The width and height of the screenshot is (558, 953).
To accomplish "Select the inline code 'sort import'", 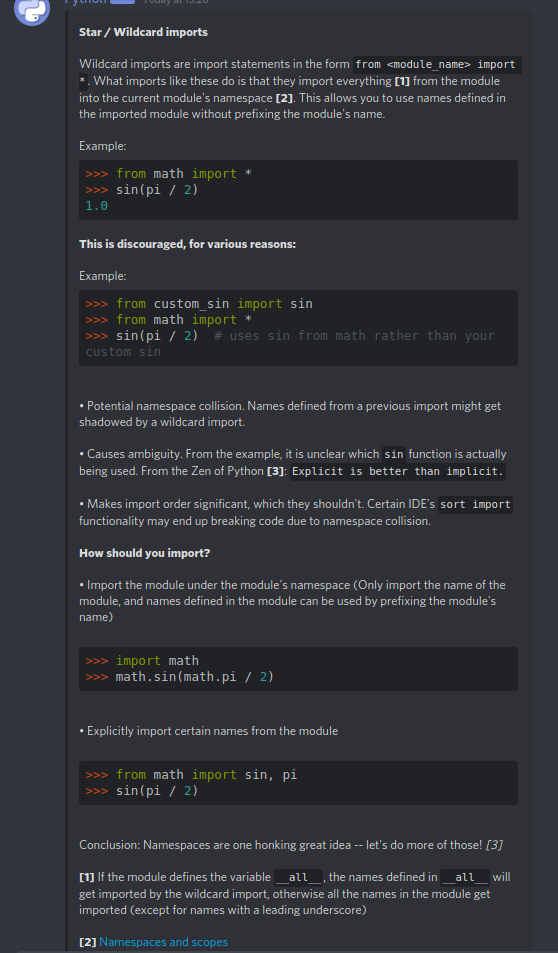I will (x=475, y=504).
